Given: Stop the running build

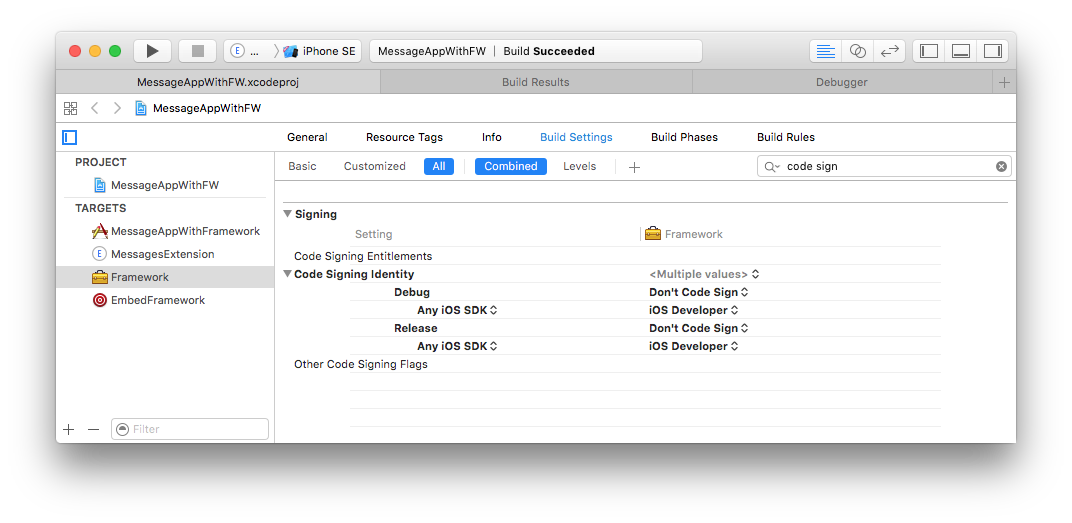Looking at the screenshot, I should pyautogui.click(x=198, y=51).
